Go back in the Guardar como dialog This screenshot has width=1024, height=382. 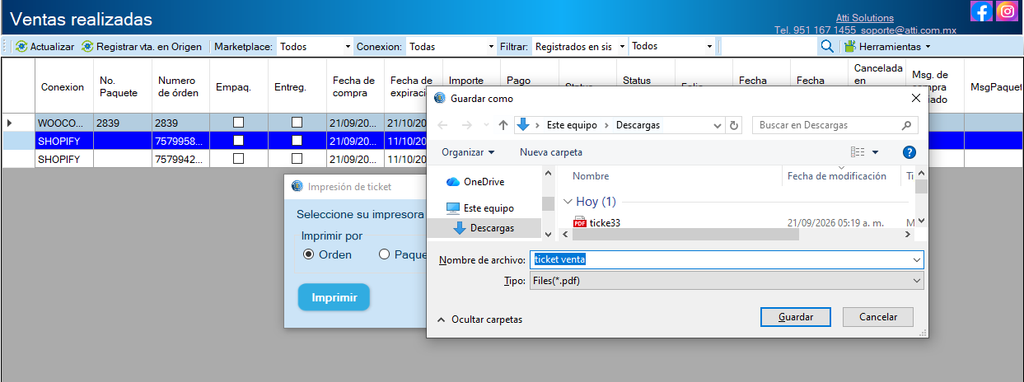click(442, 125)
